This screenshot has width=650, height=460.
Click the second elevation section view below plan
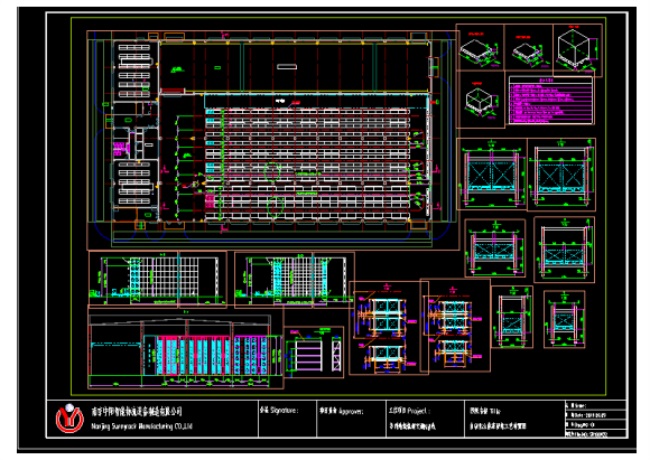click(290, 277)
